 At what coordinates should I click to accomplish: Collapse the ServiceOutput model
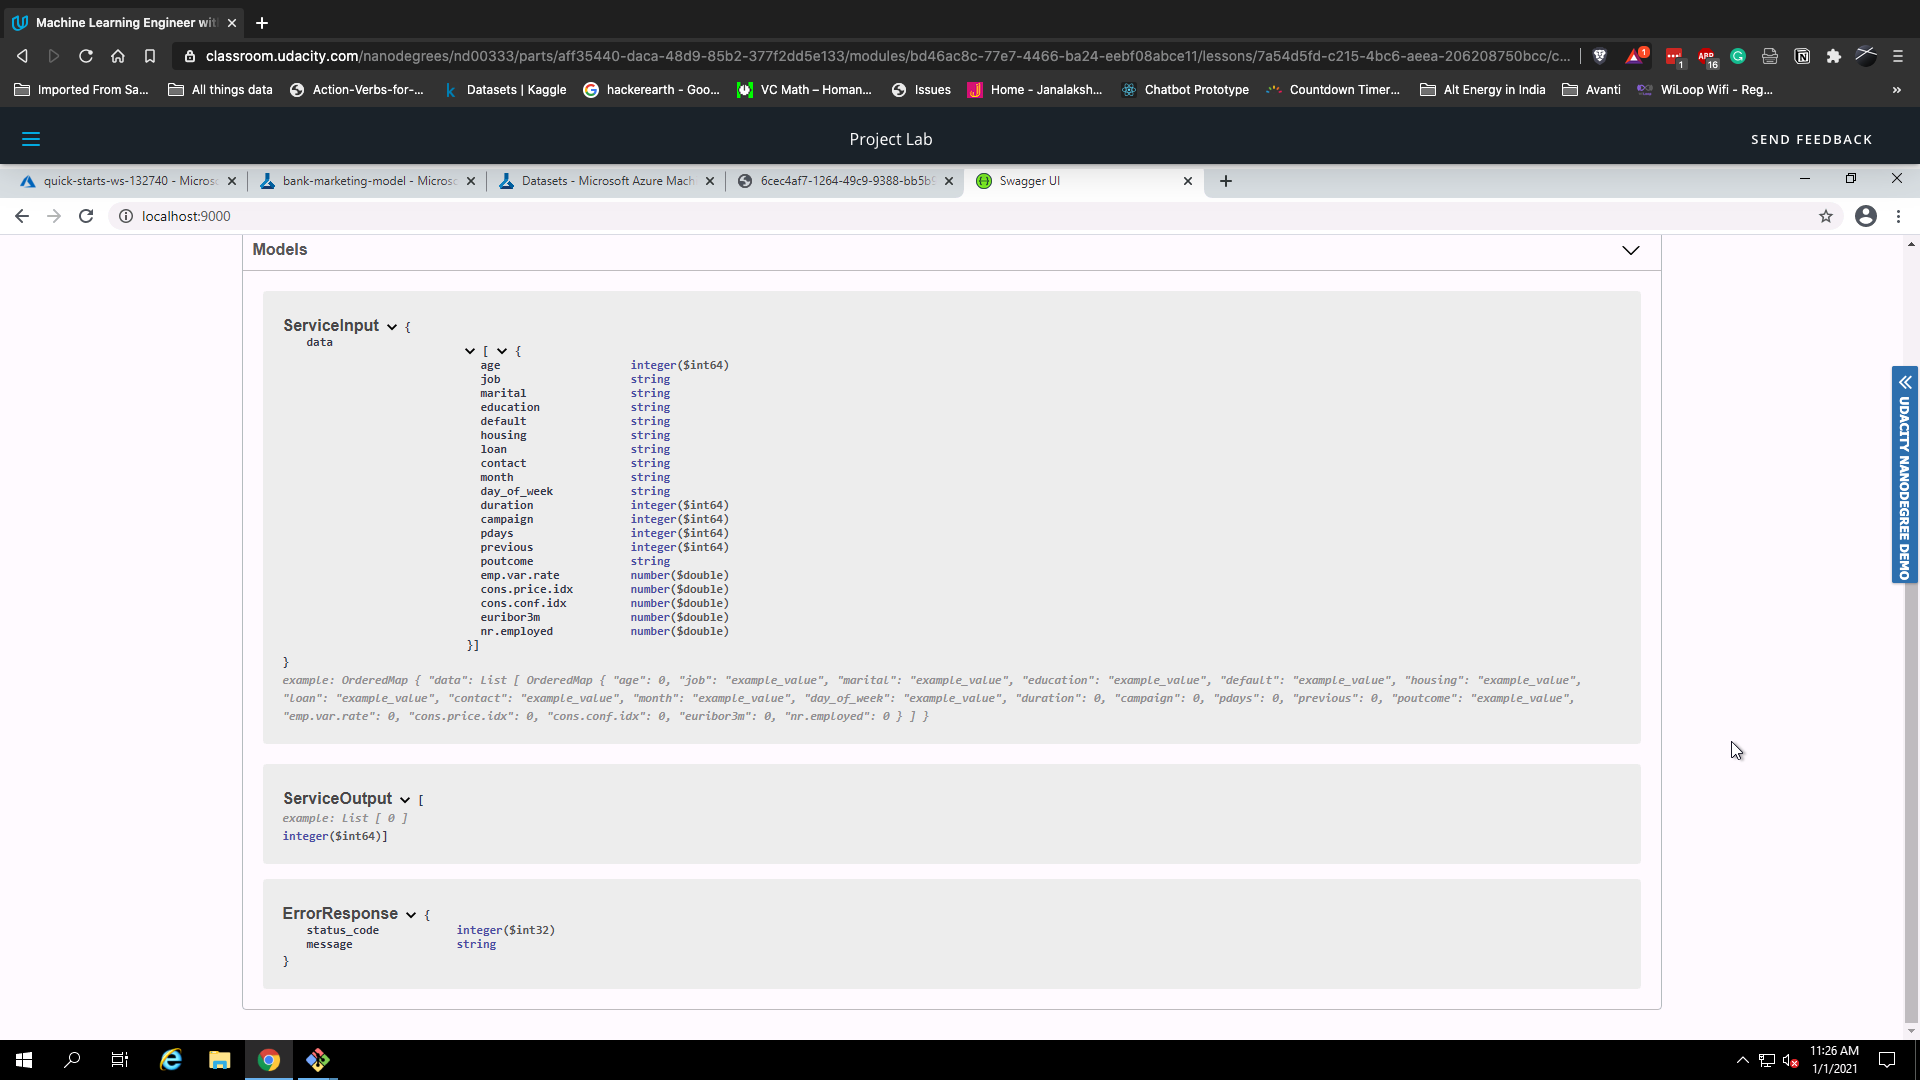pos(405,800)
